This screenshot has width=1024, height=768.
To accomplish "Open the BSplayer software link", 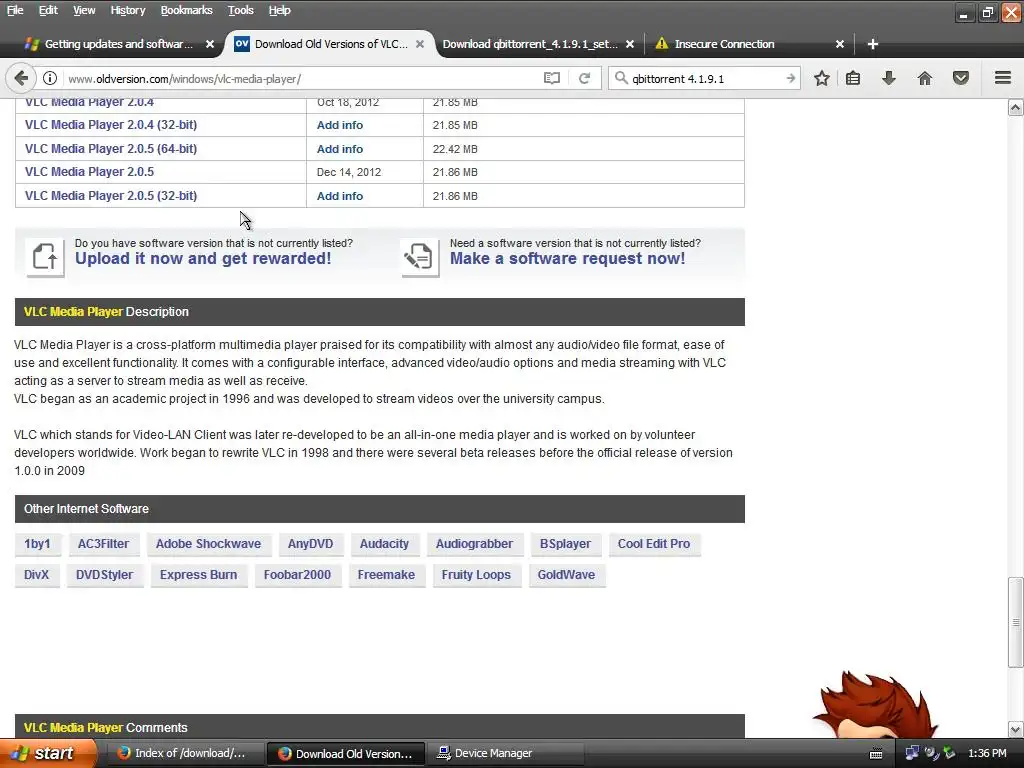I will click(x=565, y=544).
